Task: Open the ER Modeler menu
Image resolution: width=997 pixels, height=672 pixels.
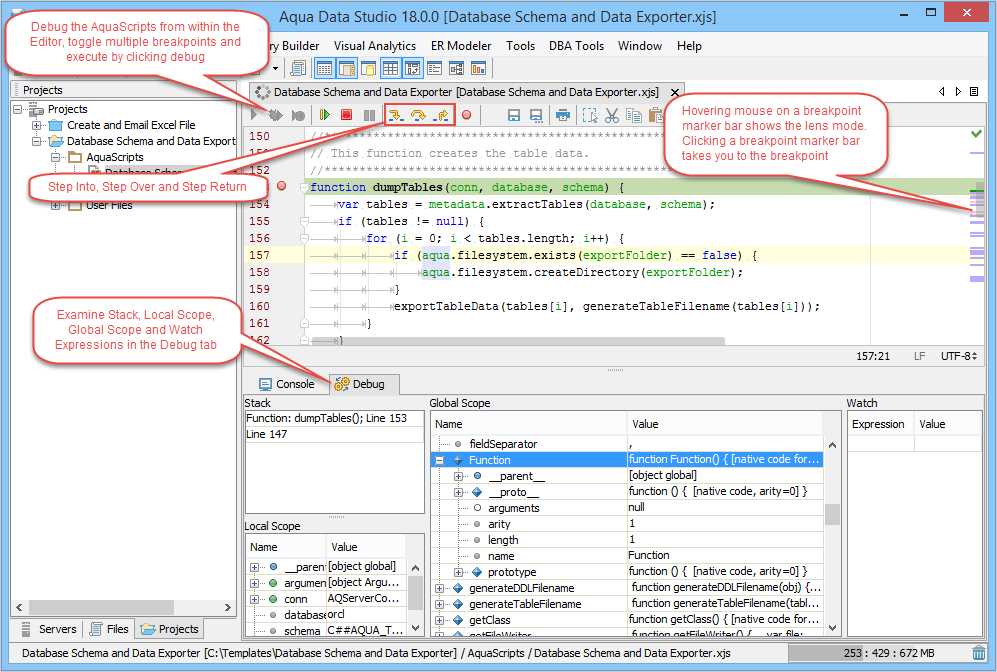Action: point(461,46)
